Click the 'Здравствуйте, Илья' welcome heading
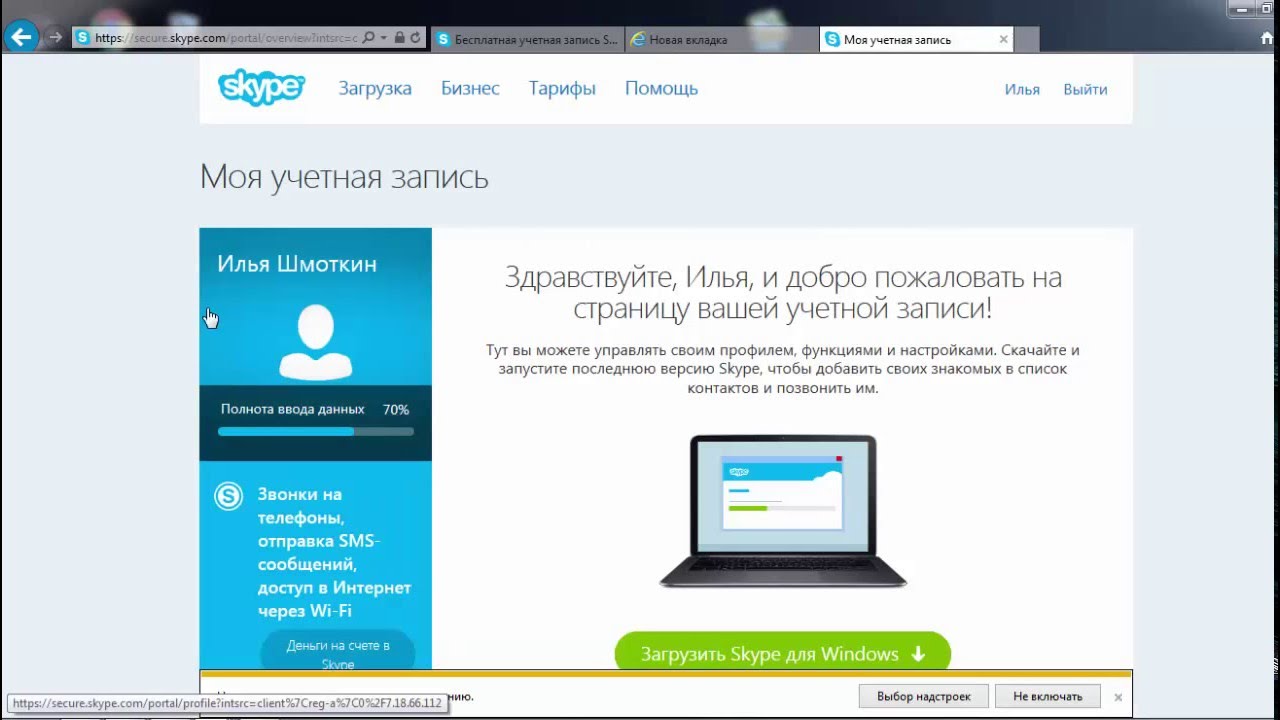The width and height of the screenshot is (1280, 720). pyautogui.click(x=783, y=292)
